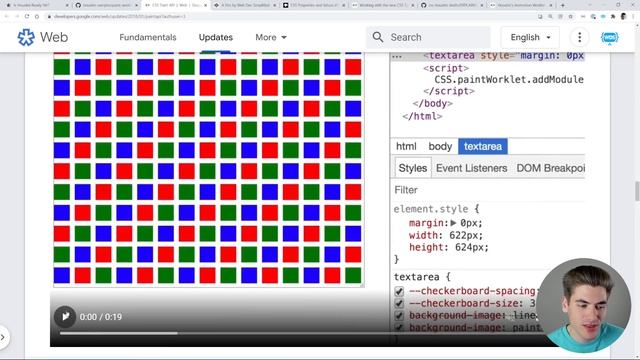Image resolution: width=640 pixels, height=360 pixels.
Task: Click the 'CSS.paintWorklet.addModule' code line
Action: [x=509, y=80]
